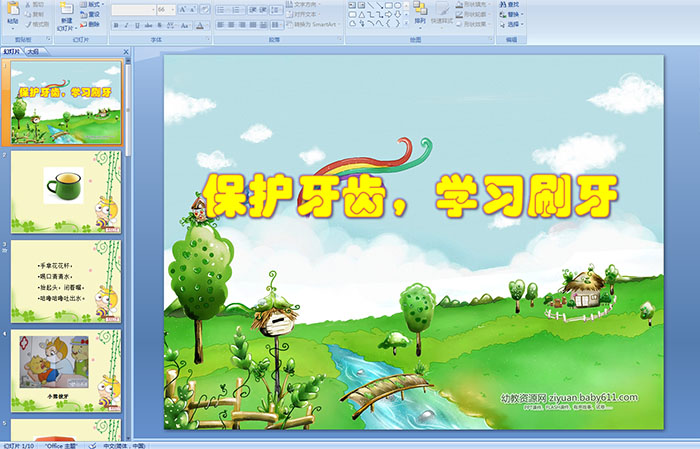Select the straight line shape
This screenshot has height=449, width=700.
371,5
